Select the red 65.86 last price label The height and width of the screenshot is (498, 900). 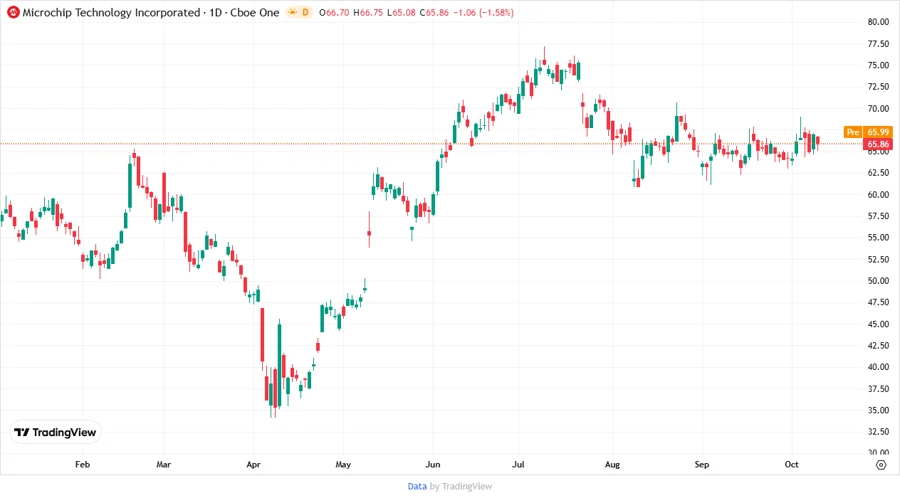879,144
